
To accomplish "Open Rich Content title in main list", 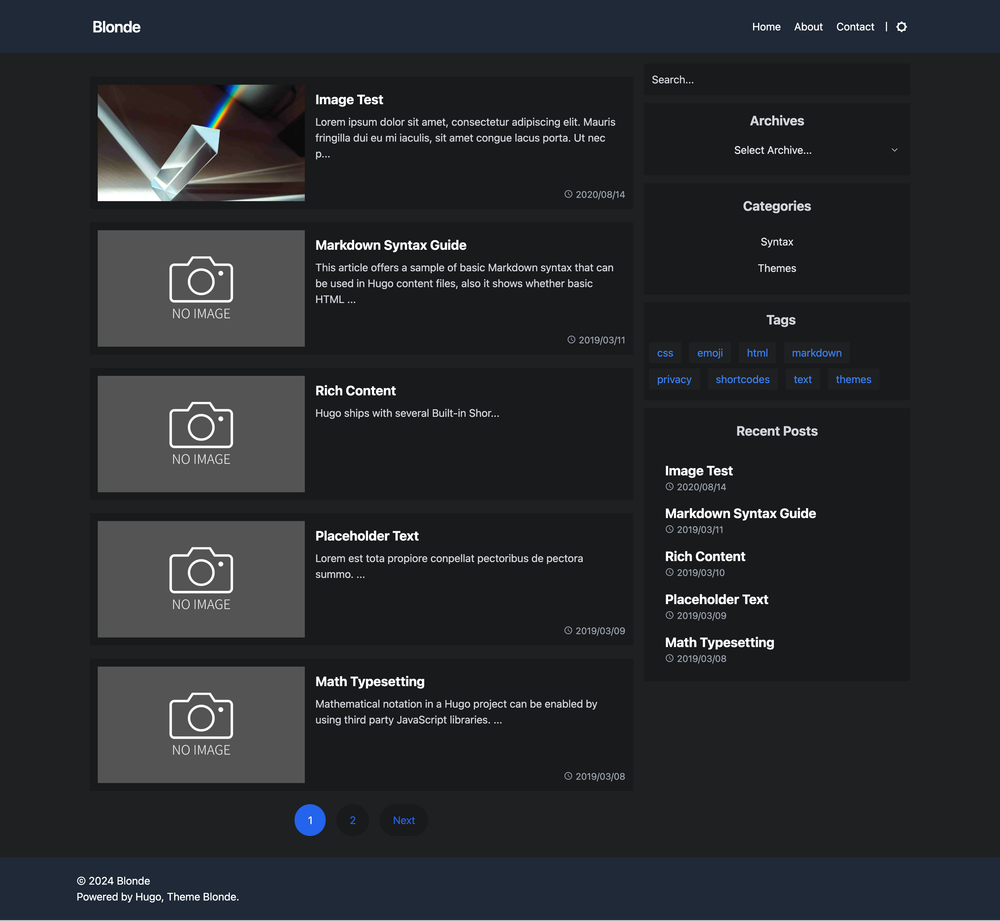I will 355,390.
